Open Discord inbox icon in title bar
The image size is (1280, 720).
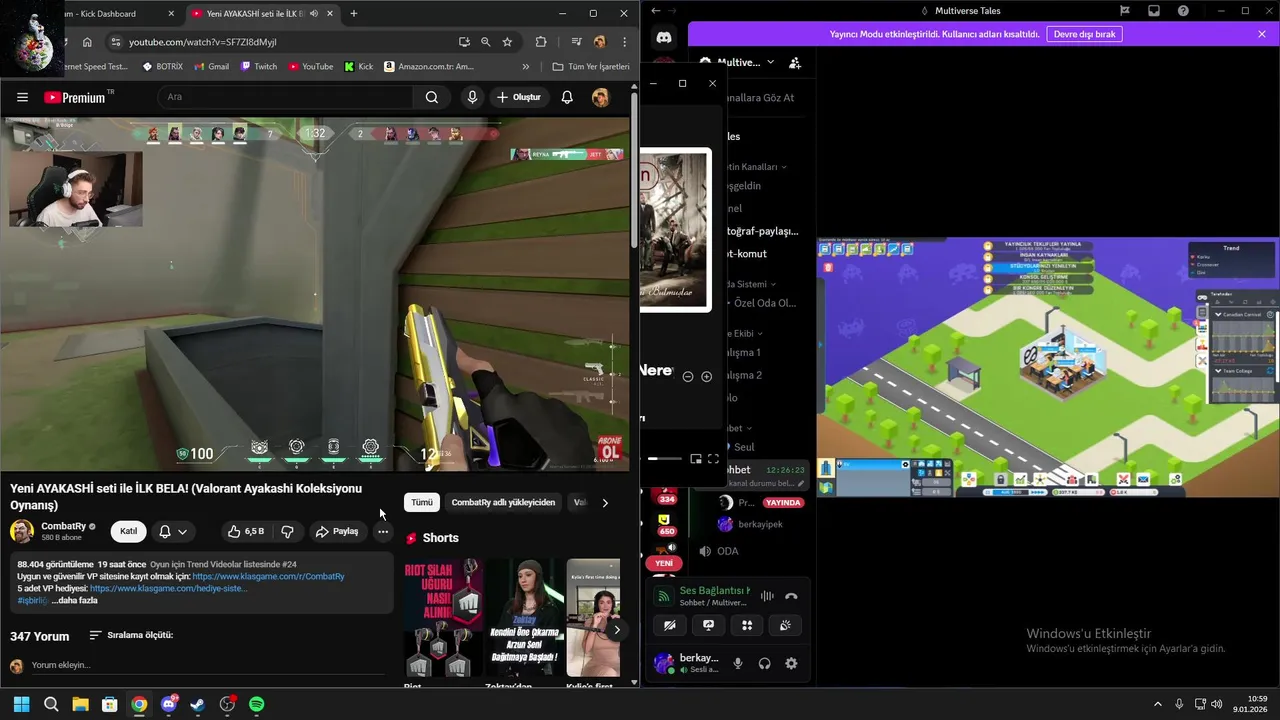(x=1154, y=11)
